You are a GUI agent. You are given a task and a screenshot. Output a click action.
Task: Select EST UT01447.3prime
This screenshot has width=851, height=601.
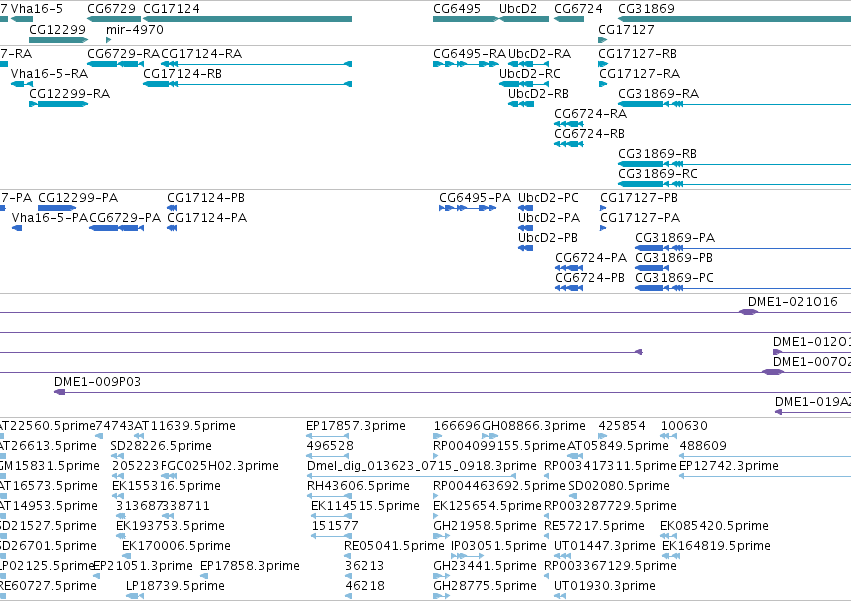pyautogui.click(x=605, y=546)
